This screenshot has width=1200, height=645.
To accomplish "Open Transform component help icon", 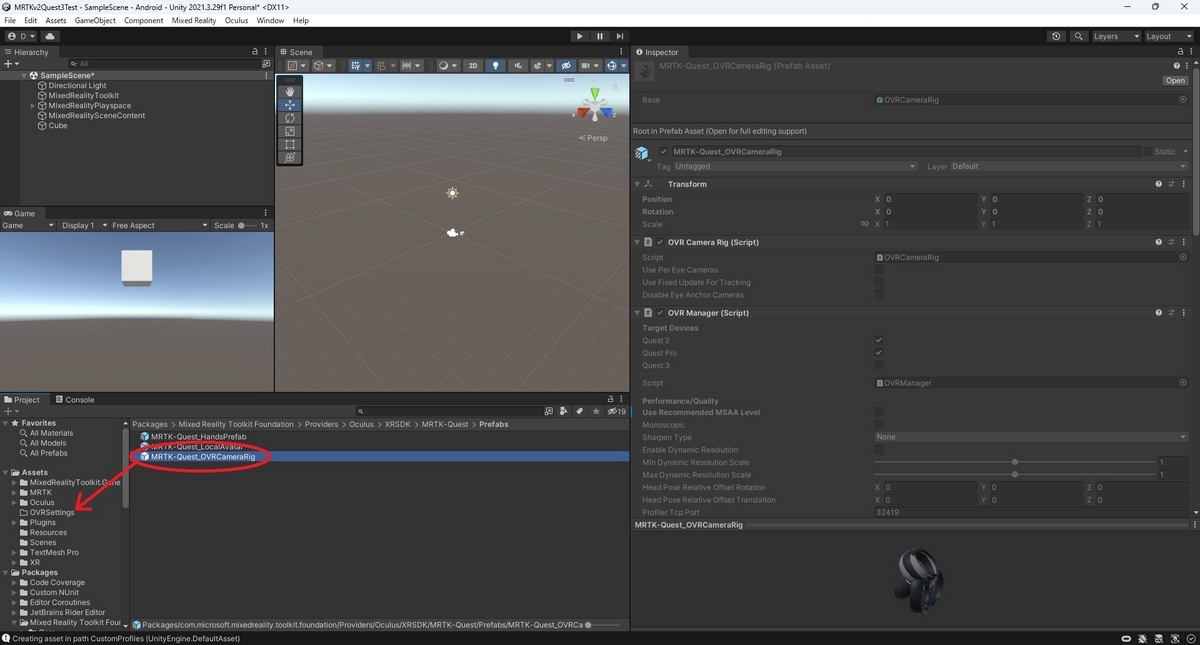I will point(1158,184).
